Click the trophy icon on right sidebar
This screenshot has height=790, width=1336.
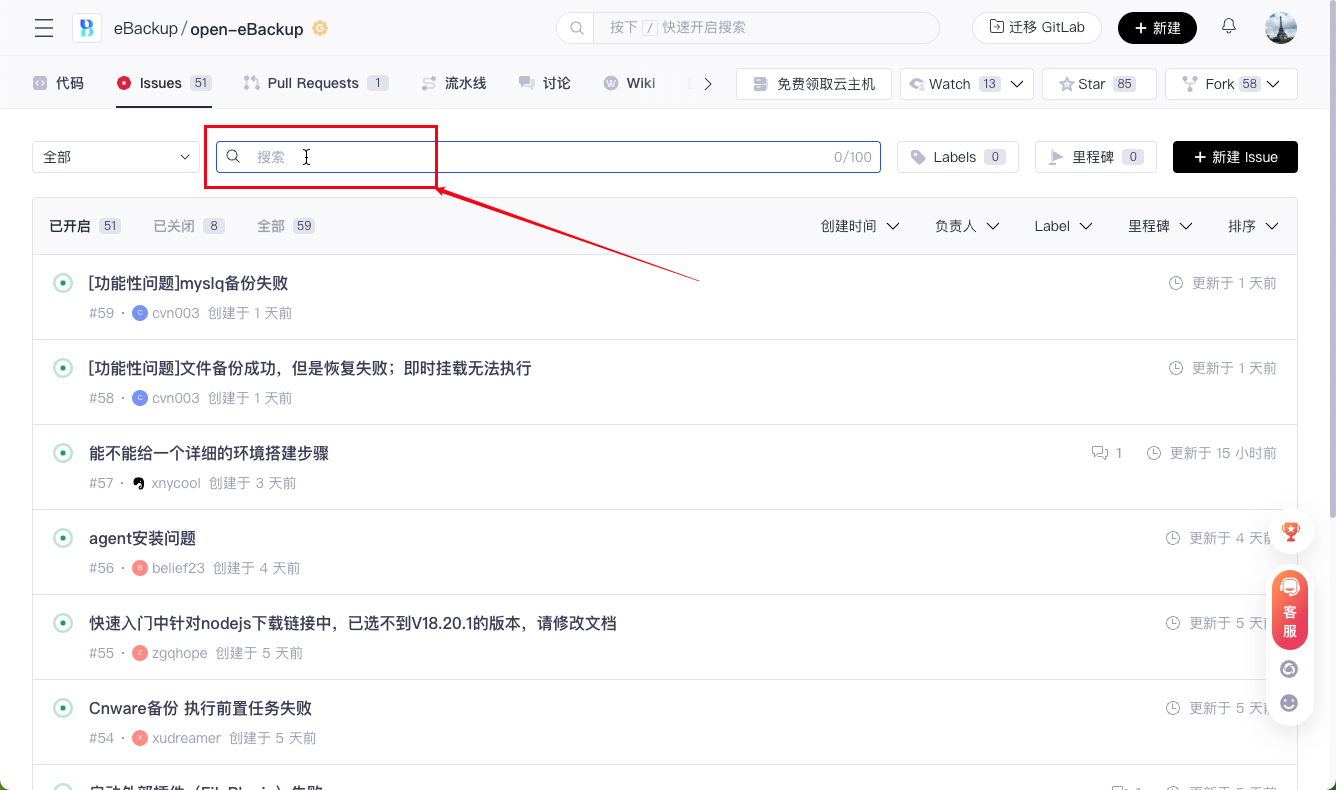coord(1290,532)
